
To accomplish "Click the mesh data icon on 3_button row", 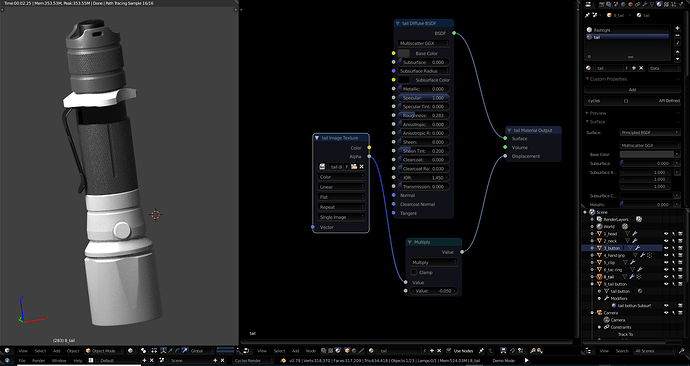I will click(x=630, y=248).
